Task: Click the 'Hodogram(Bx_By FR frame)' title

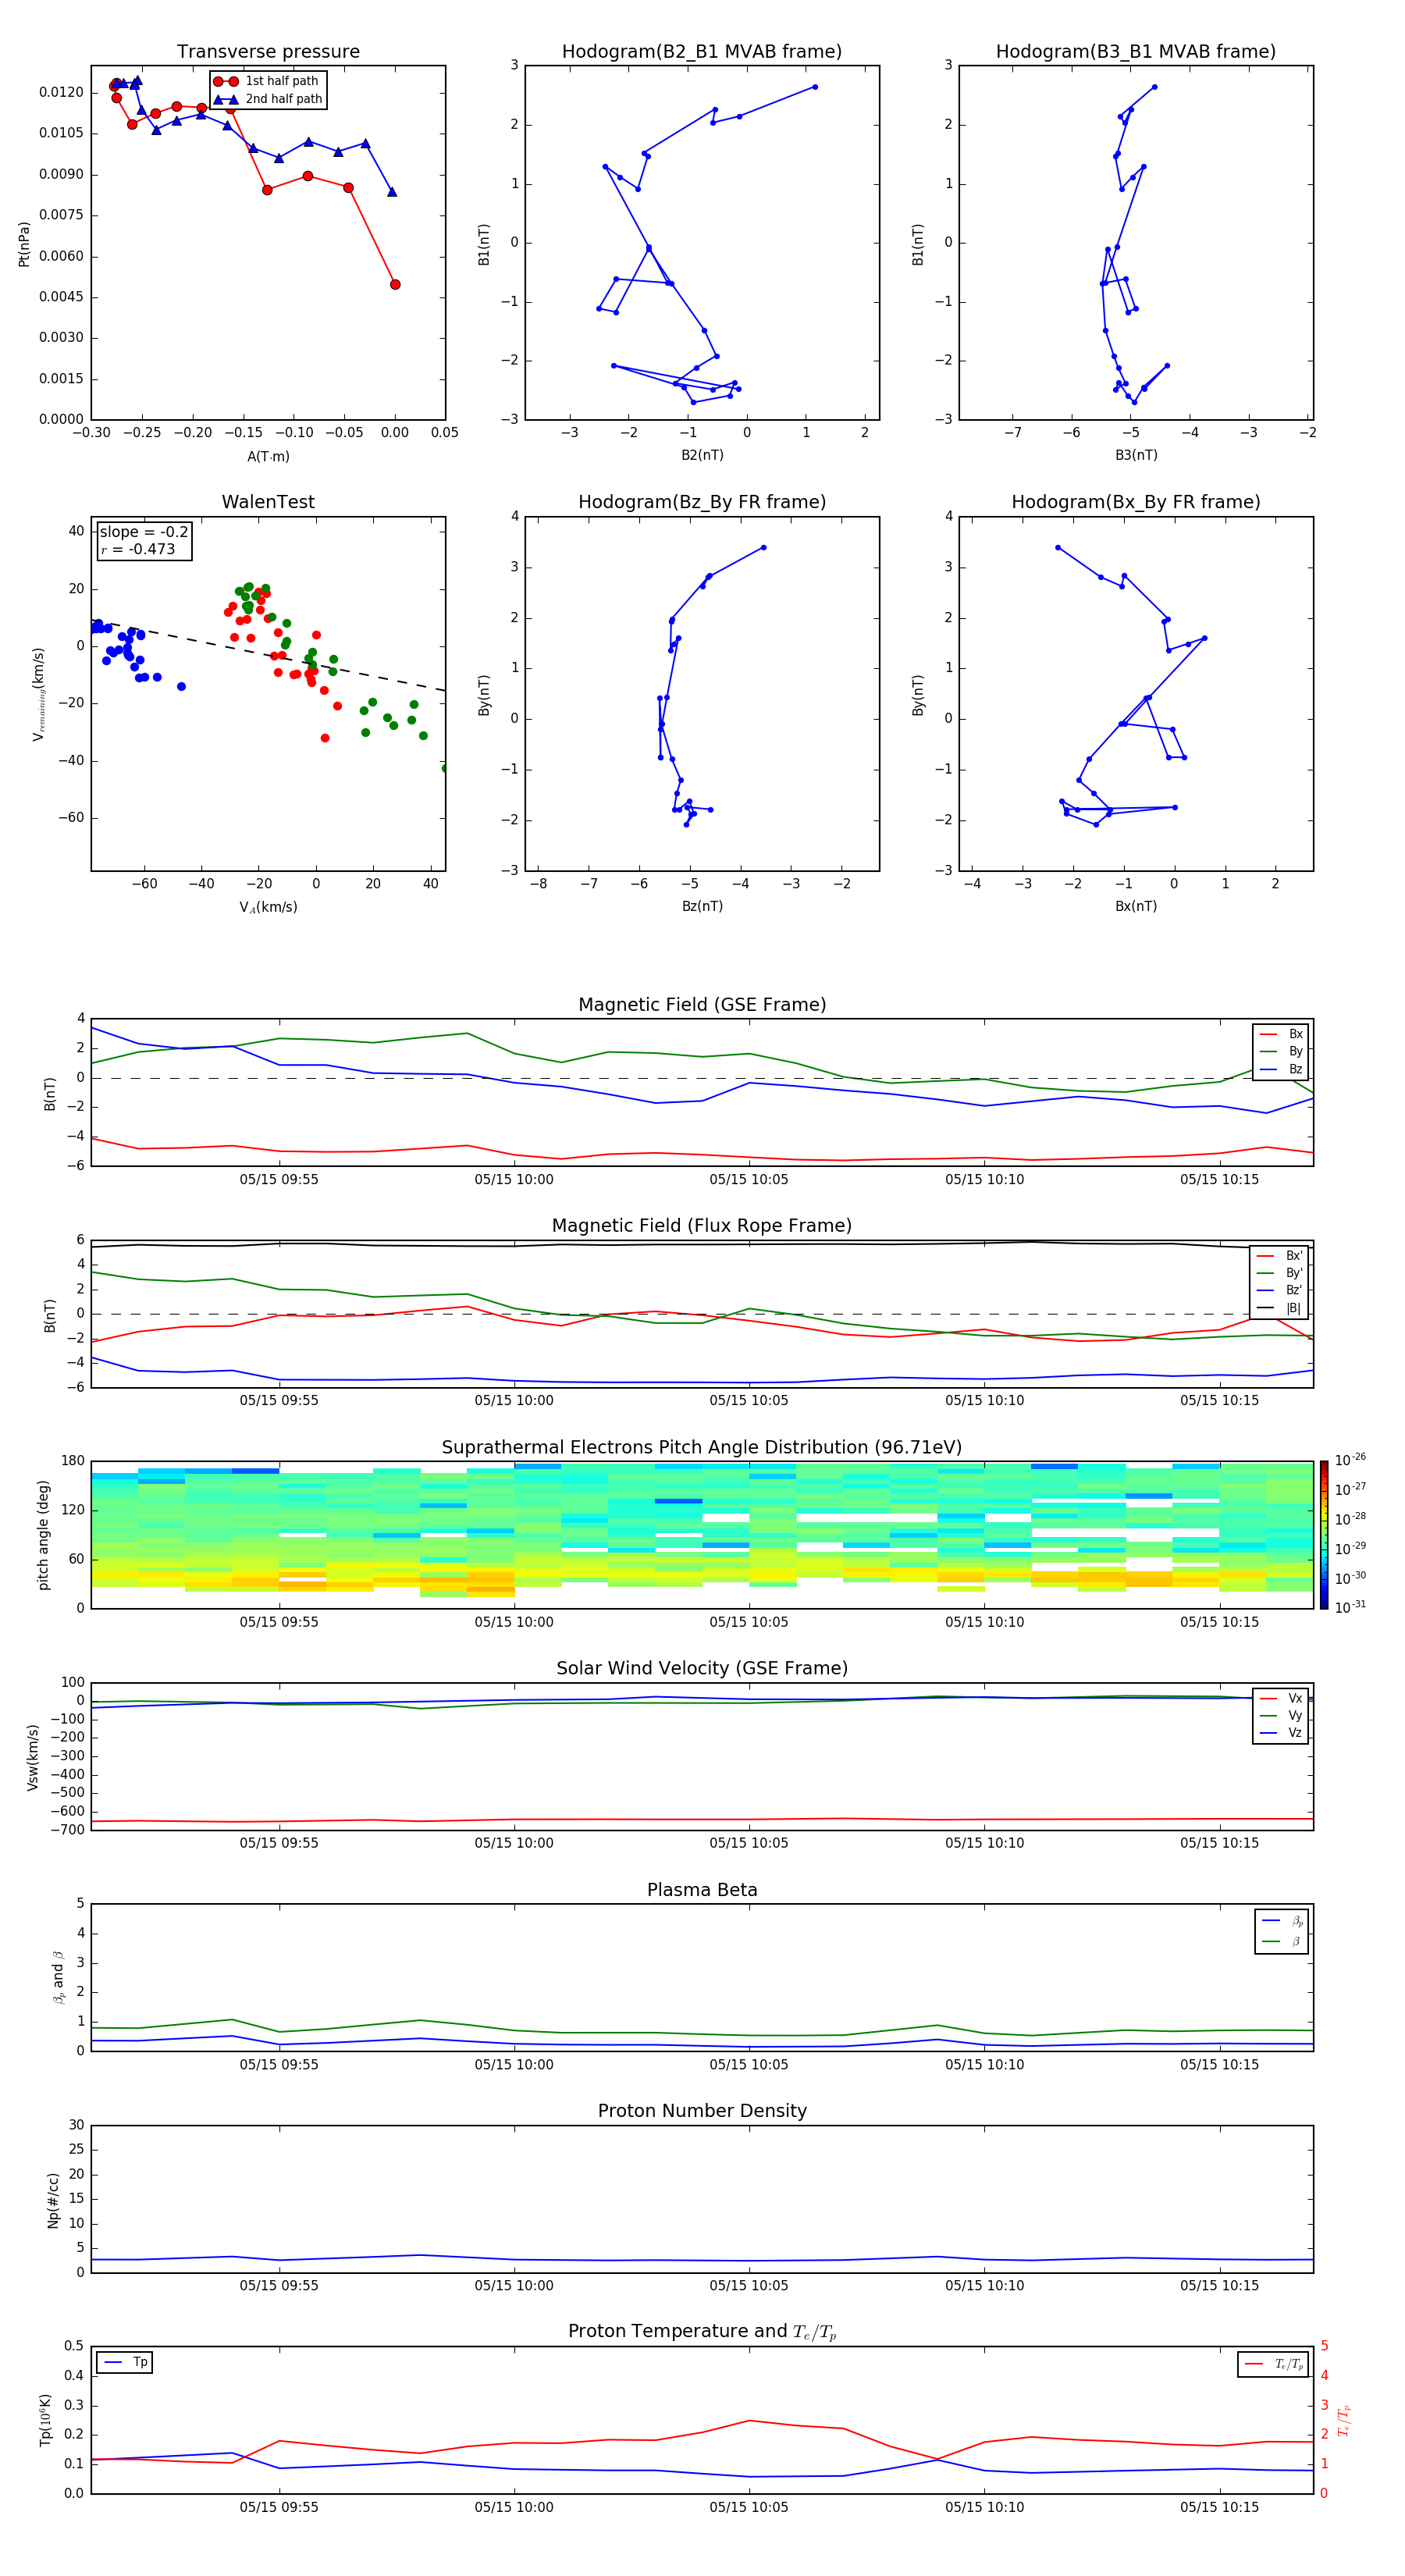Action: click(x=1136, y=502)
